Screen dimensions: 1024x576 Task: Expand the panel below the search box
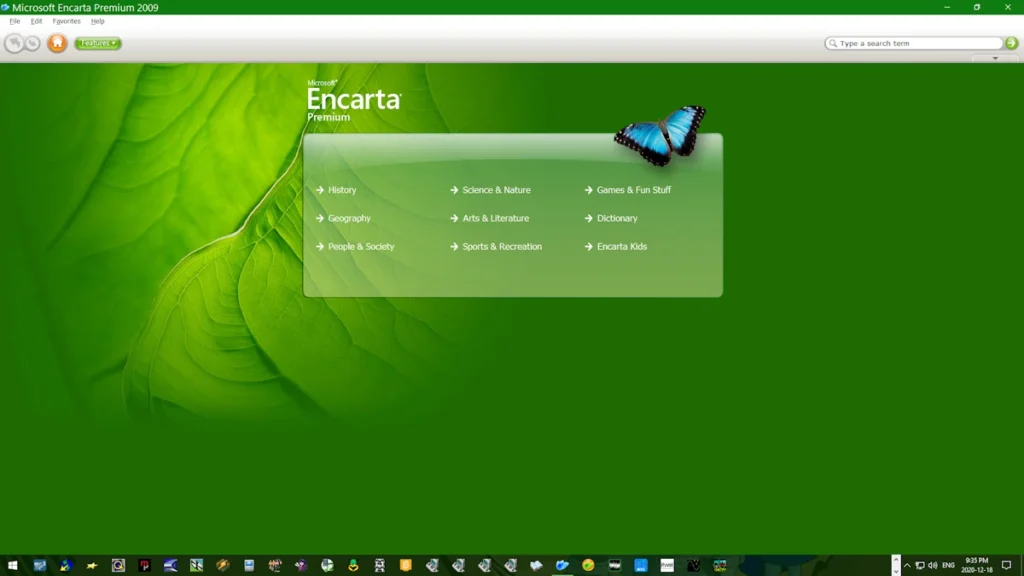pos(994,59)
